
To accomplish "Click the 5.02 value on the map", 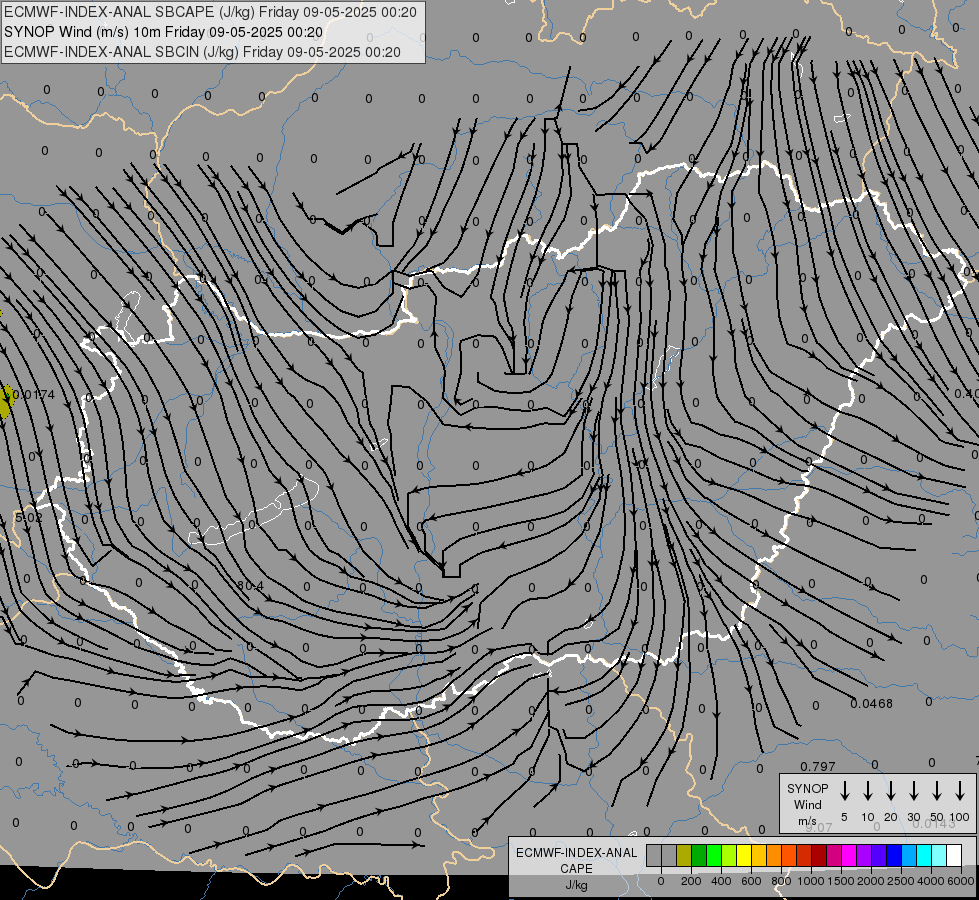I will click(29, 518).
